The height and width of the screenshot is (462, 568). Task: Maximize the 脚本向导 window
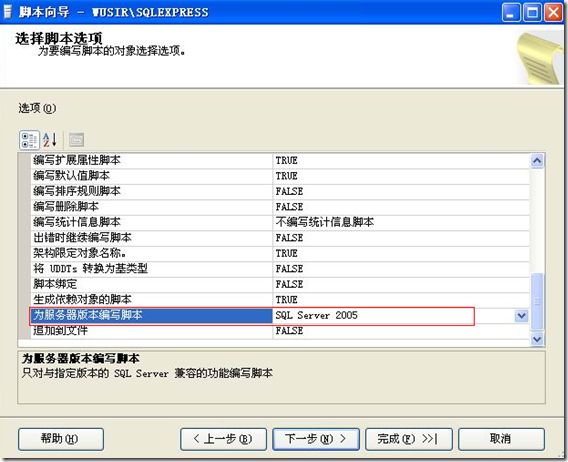coord(532,12)
